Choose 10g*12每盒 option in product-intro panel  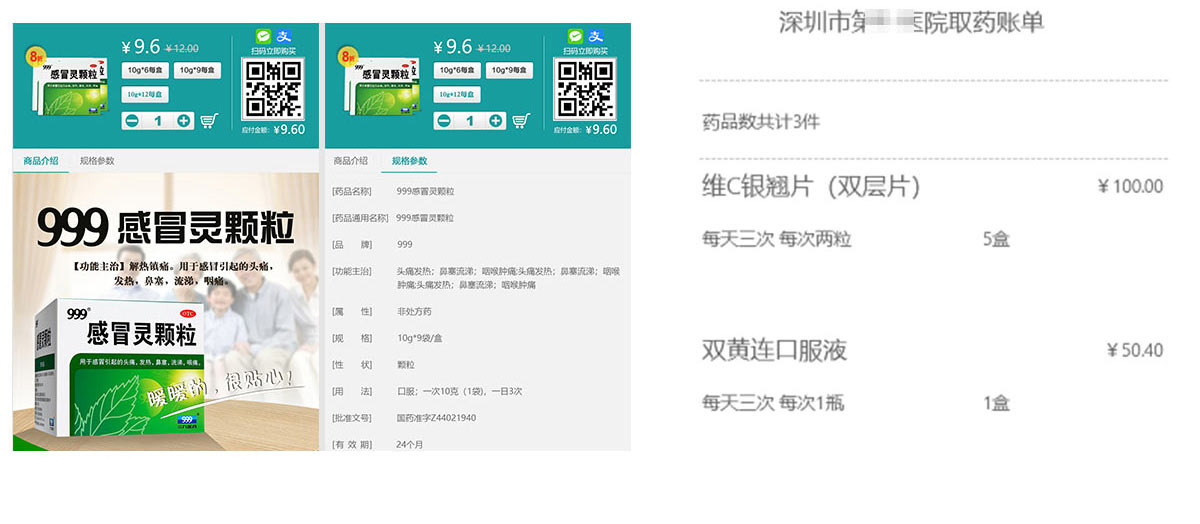pos(146,94)
